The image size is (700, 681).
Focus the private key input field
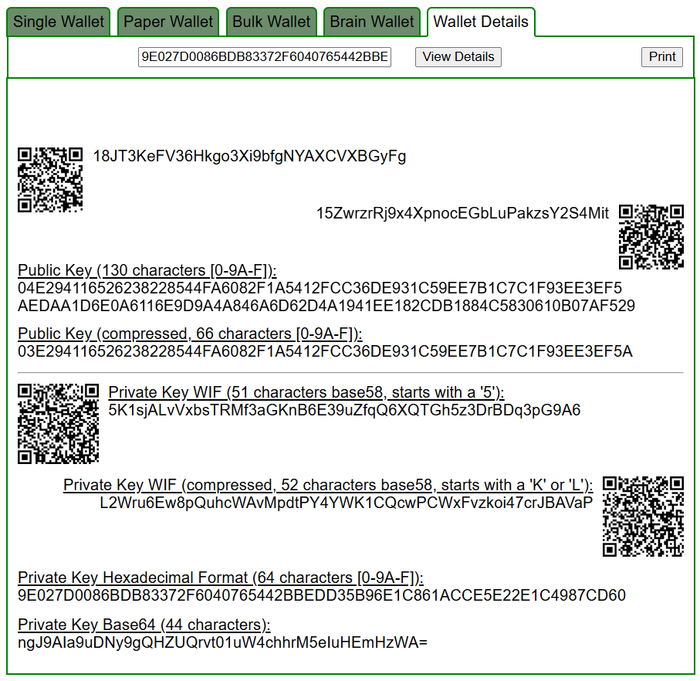tap(265, 57)
